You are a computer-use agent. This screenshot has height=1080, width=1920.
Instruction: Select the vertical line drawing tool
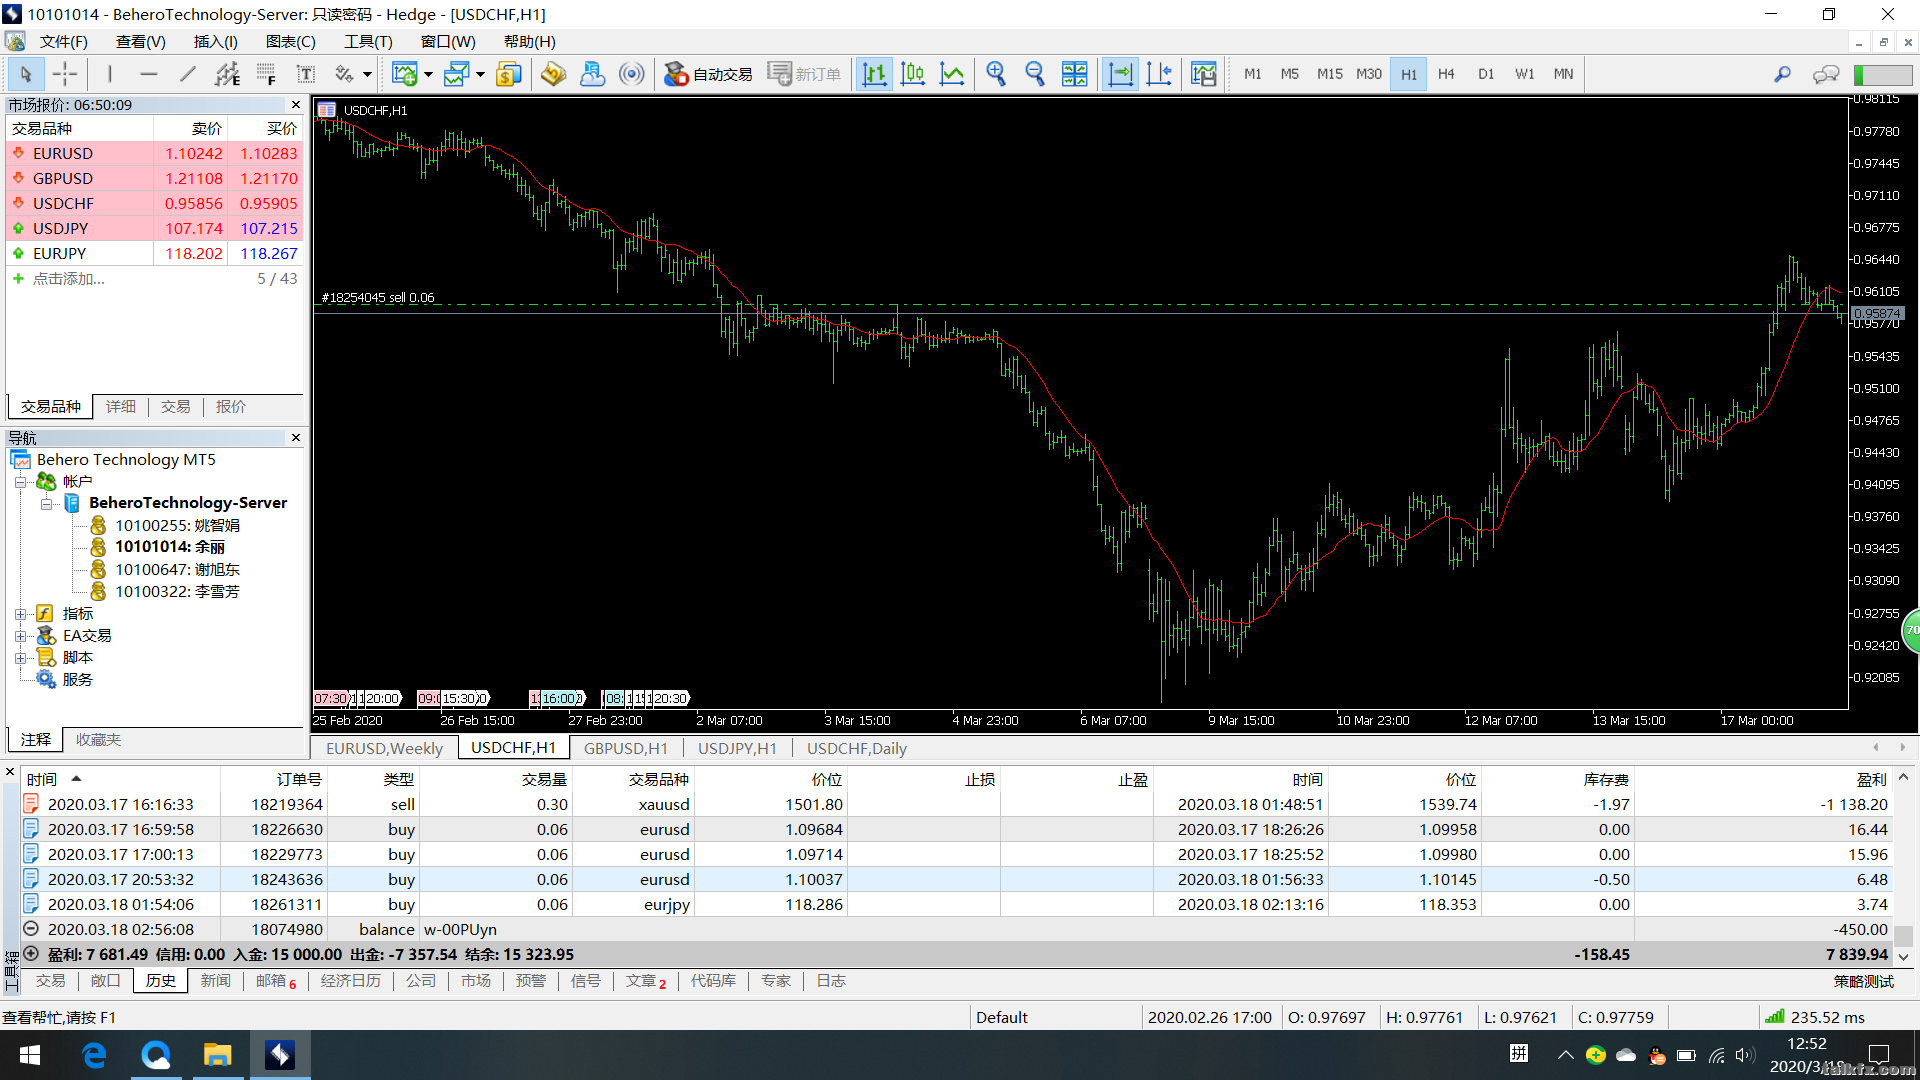[x=110, y=74]
